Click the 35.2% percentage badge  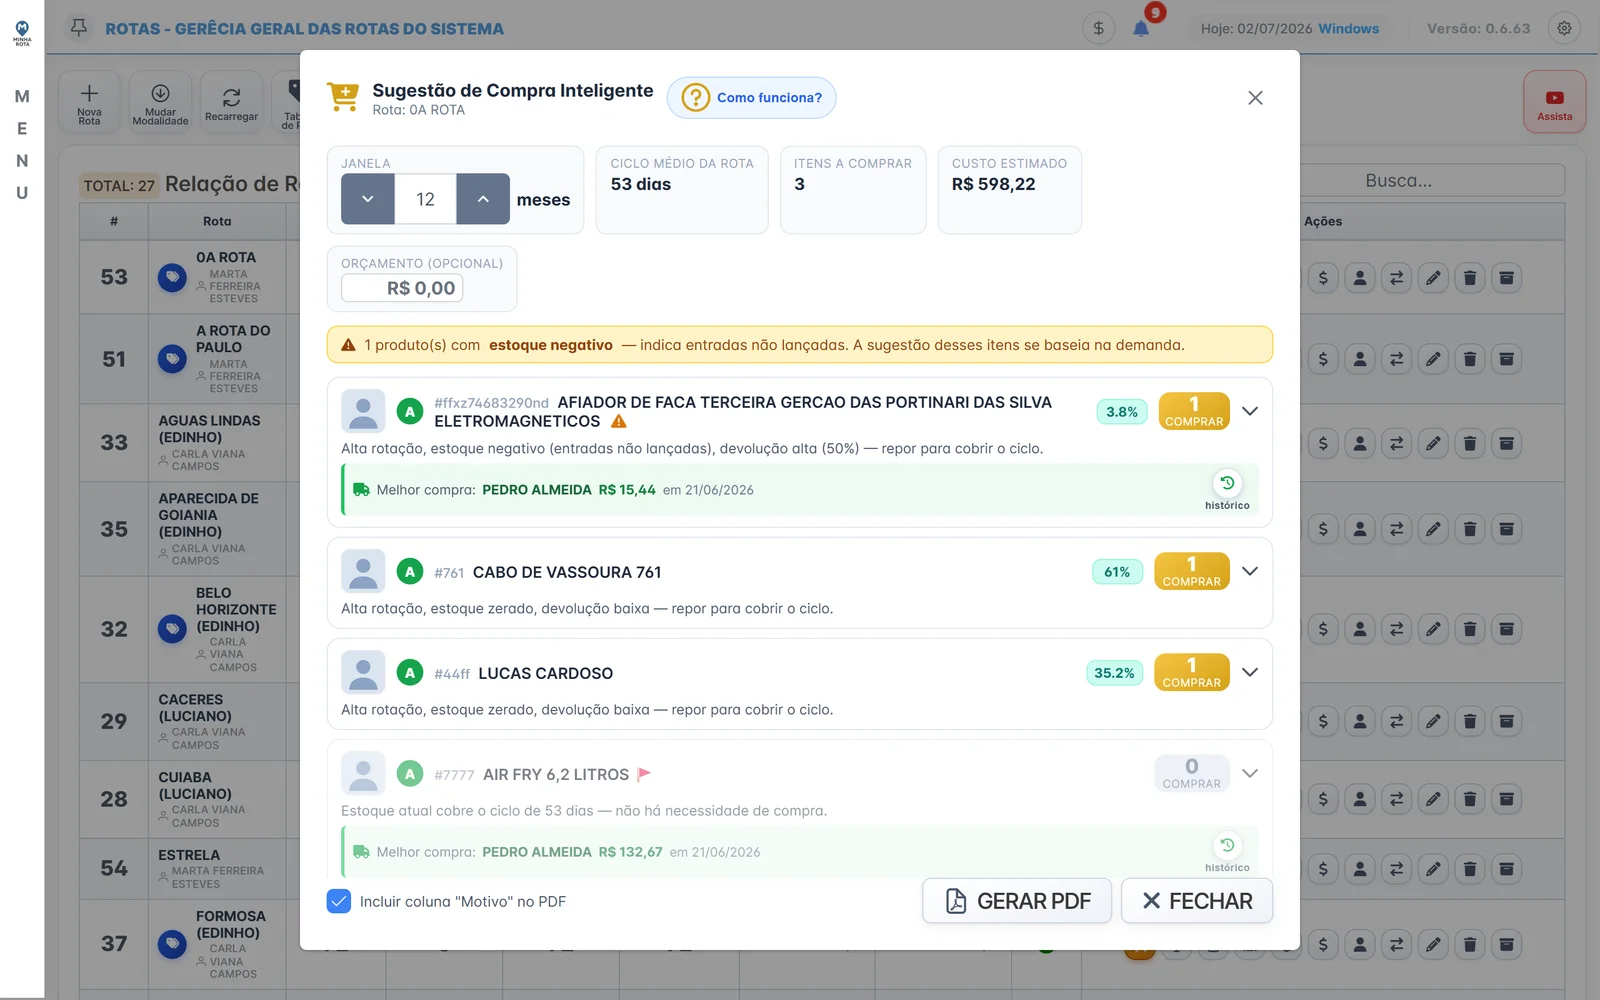pos(1114,673)
